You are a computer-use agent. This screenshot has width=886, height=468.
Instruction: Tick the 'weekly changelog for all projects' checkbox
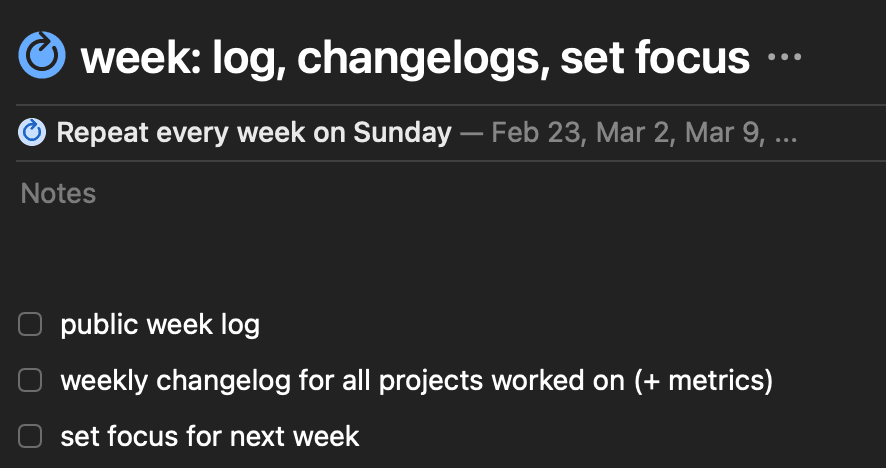(x=31, y=381)
